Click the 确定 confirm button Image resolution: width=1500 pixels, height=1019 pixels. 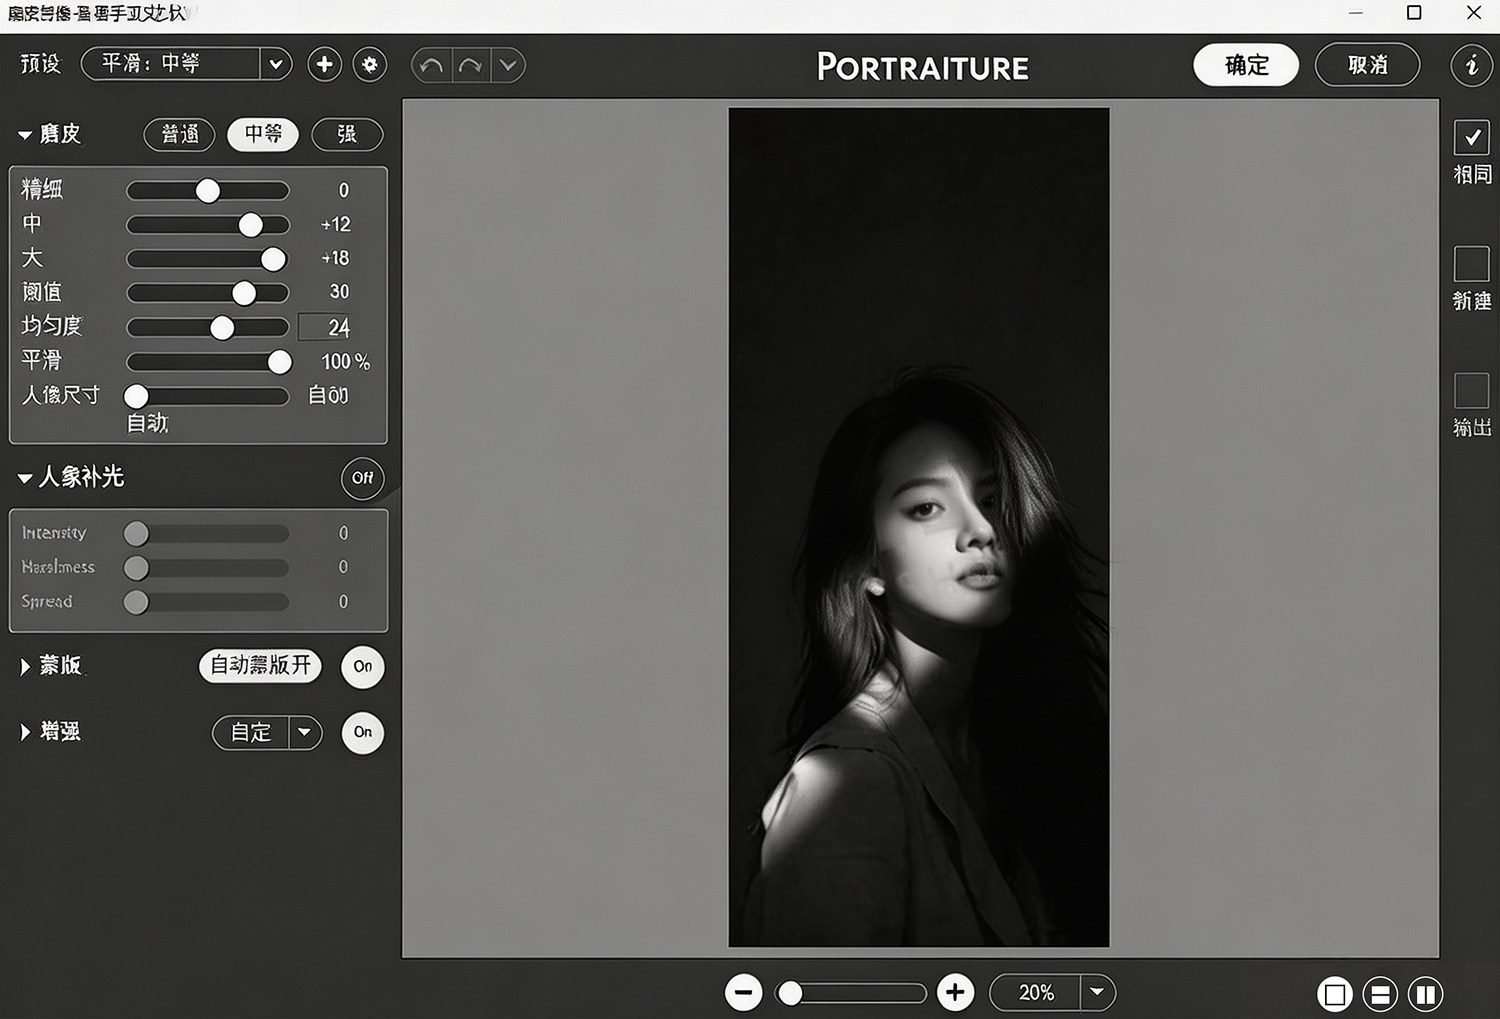1246,65
